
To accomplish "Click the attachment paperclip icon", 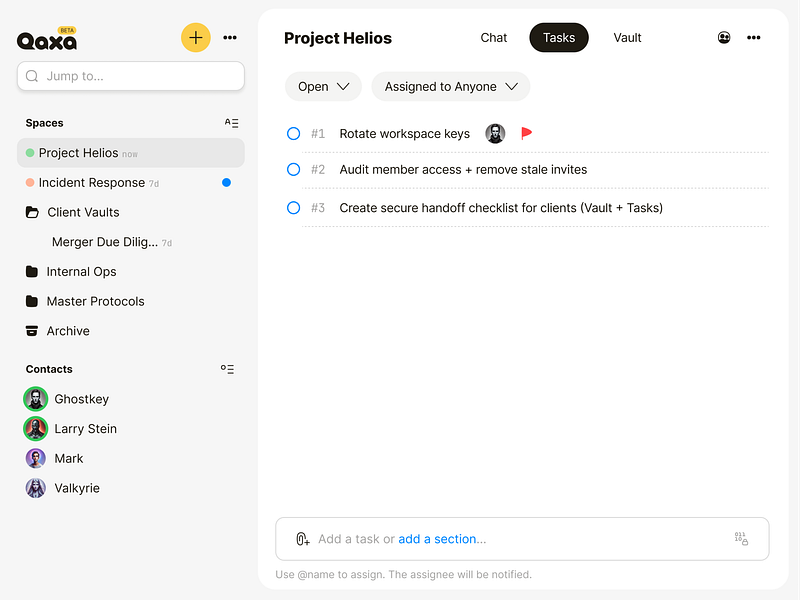I will [302, 539].
